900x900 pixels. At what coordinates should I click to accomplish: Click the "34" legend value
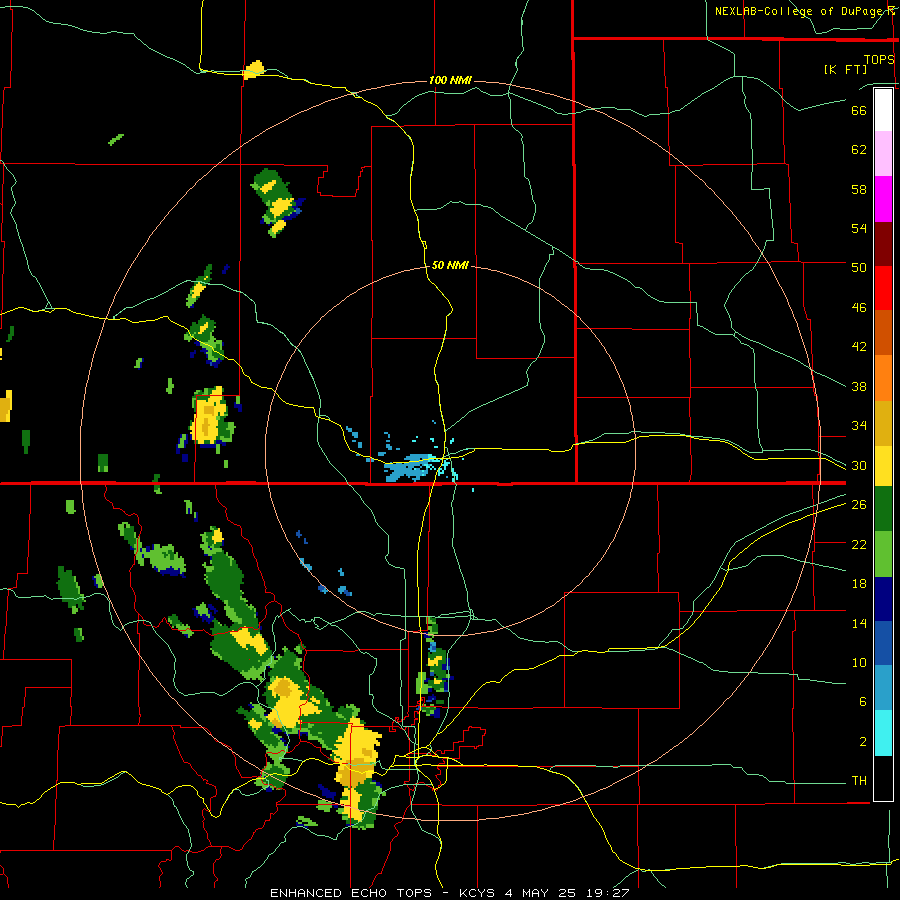(859, 425)
